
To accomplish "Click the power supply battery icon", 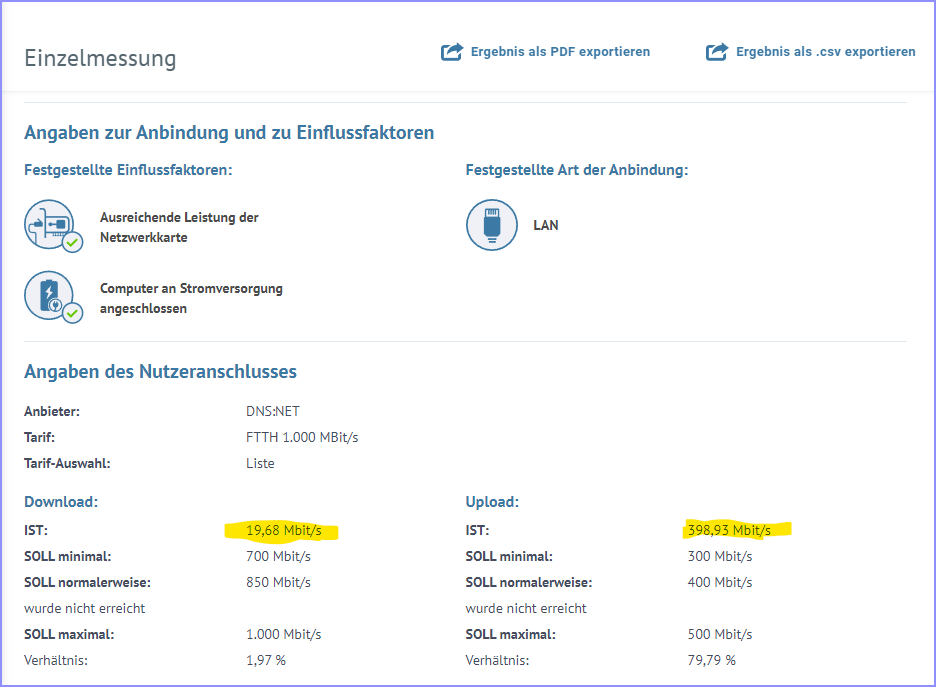I will pos(53,297).
